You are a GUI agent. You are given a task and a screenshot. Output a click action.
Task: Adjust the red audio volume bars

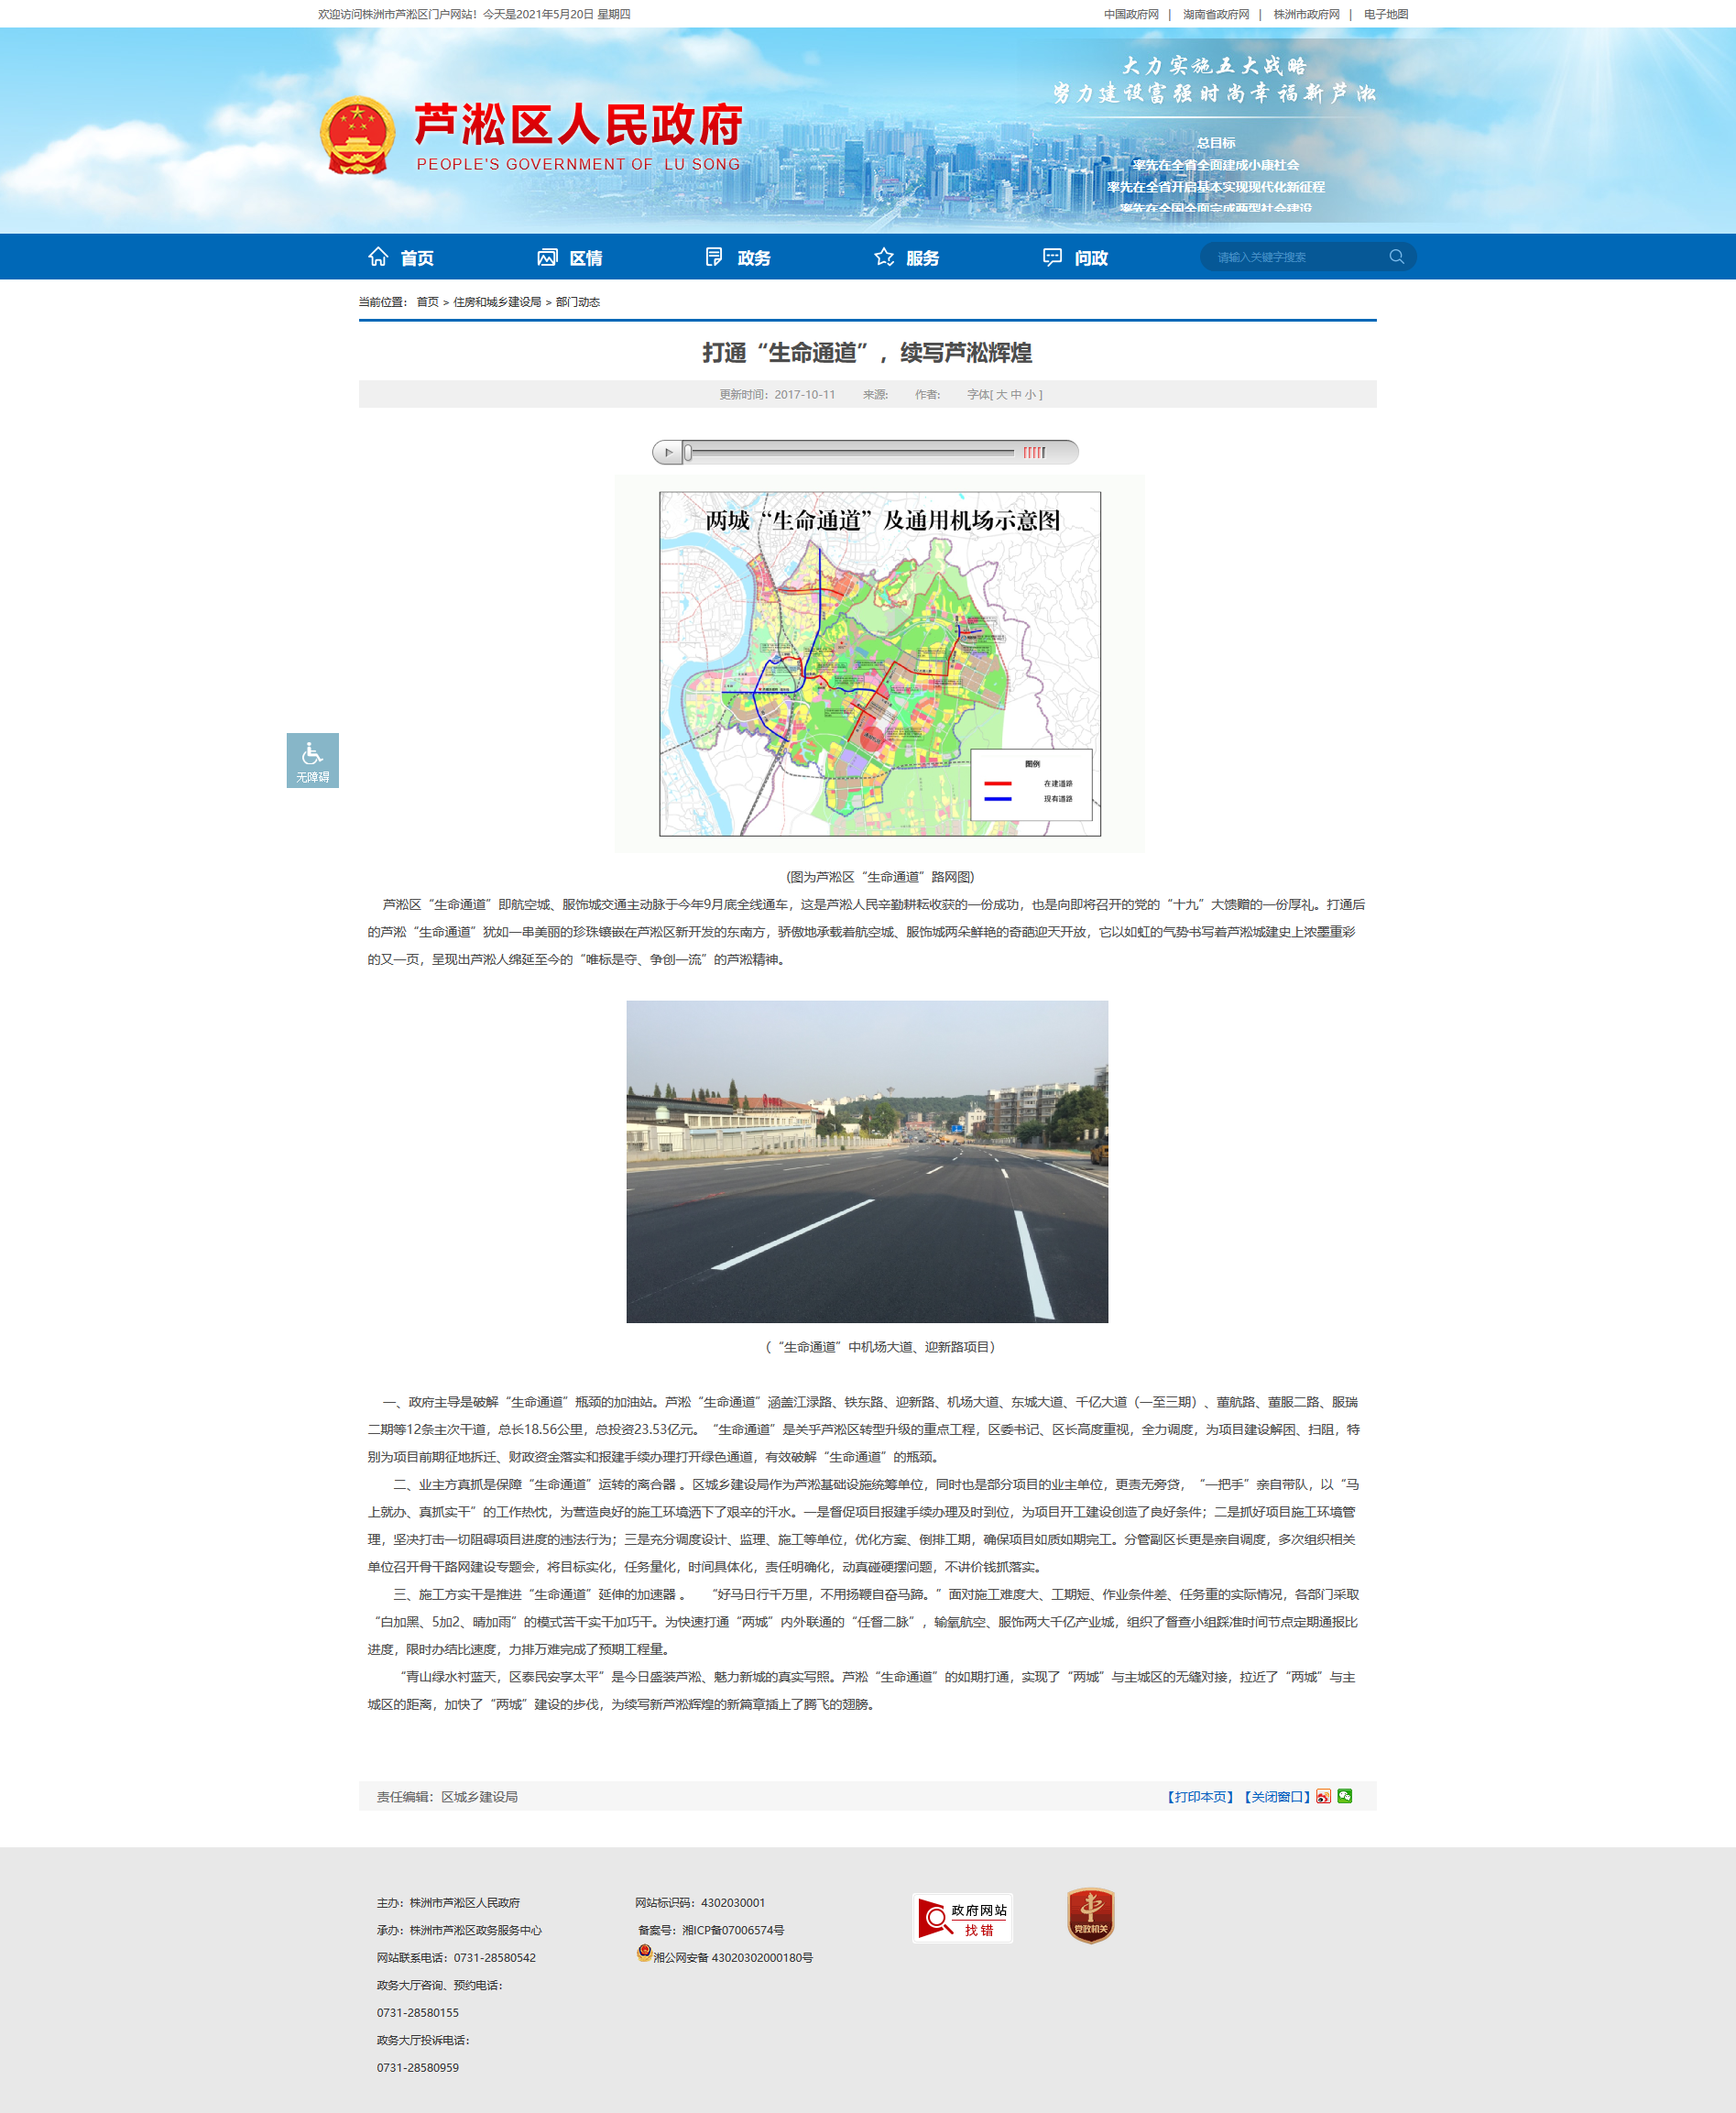(x=1034, y=452)
